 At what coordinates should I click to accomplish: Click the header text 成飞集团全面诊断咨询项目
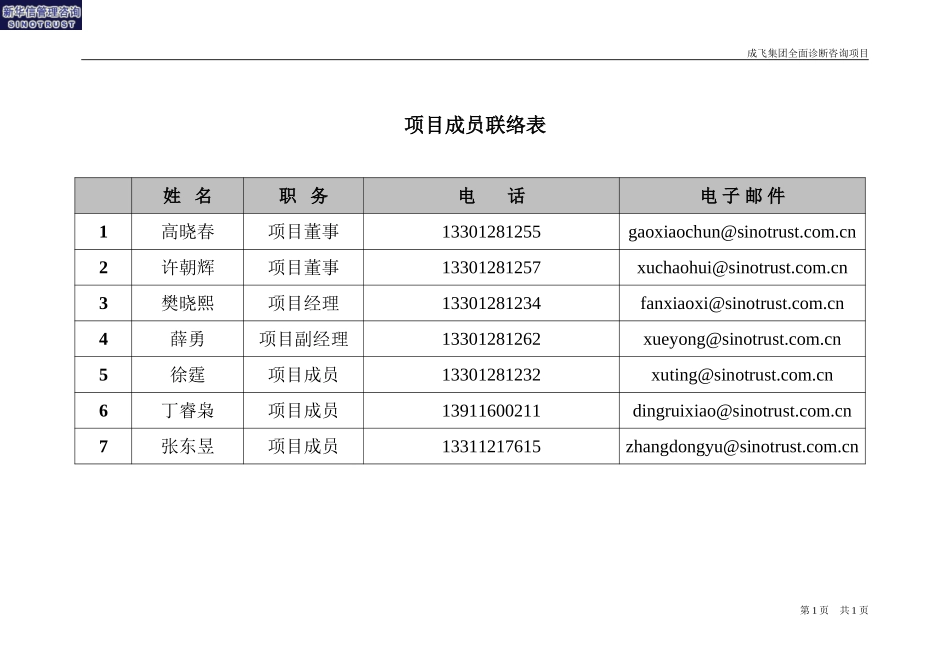tap(808, 53)
